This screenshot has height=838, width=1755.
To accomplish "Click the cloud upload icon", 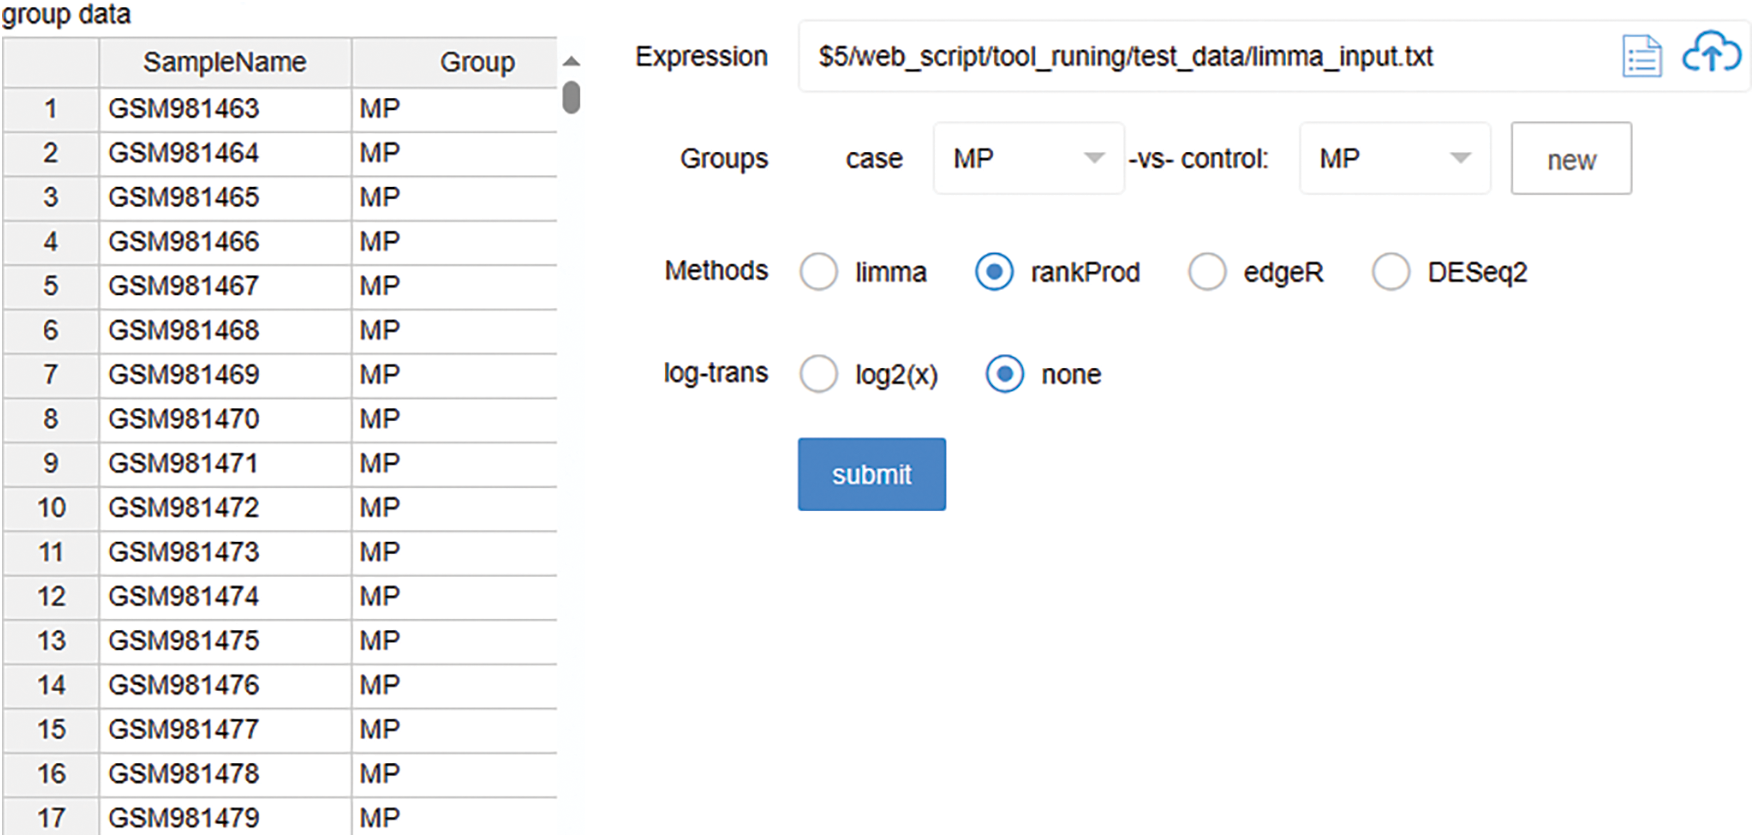I will (1711, 52).
